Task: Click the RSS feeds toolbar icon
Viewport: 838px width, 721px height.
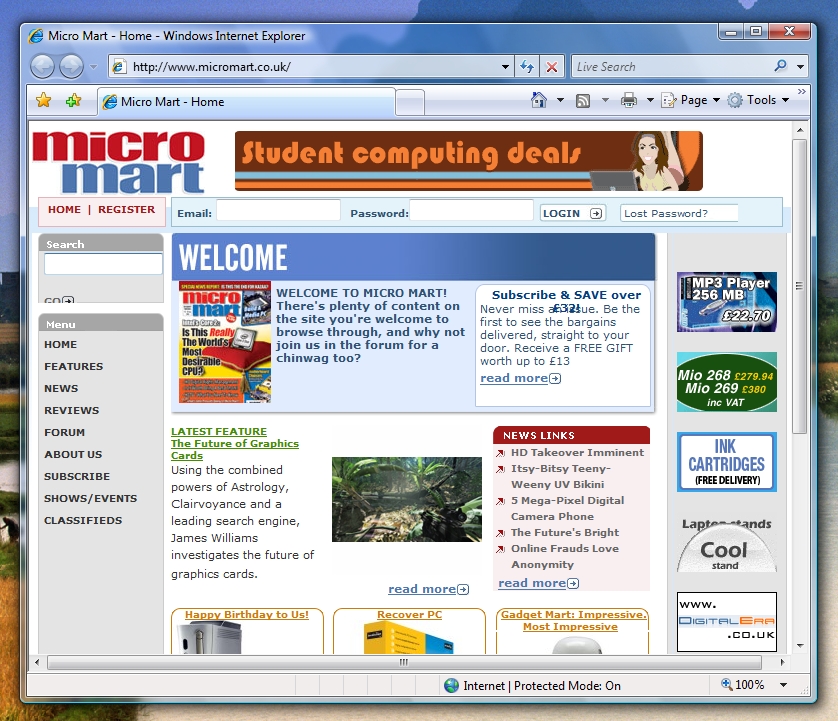Action: 583,100
